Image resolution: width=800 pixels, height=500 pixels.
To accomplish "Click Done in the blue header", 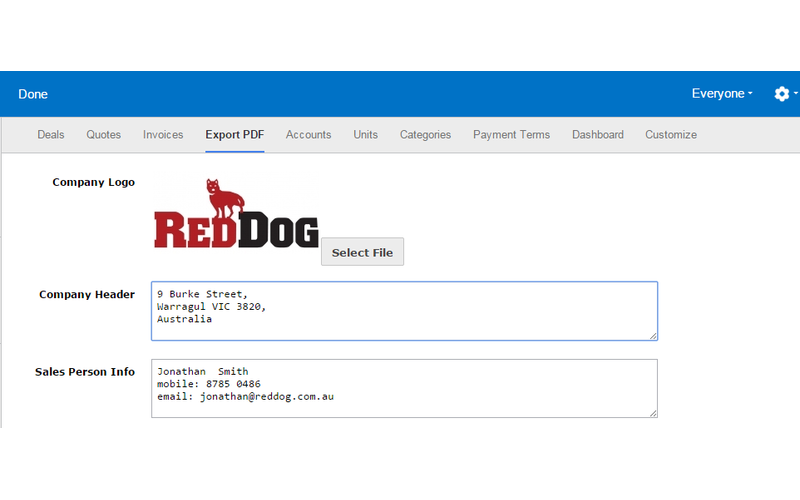I will [33, 94].
